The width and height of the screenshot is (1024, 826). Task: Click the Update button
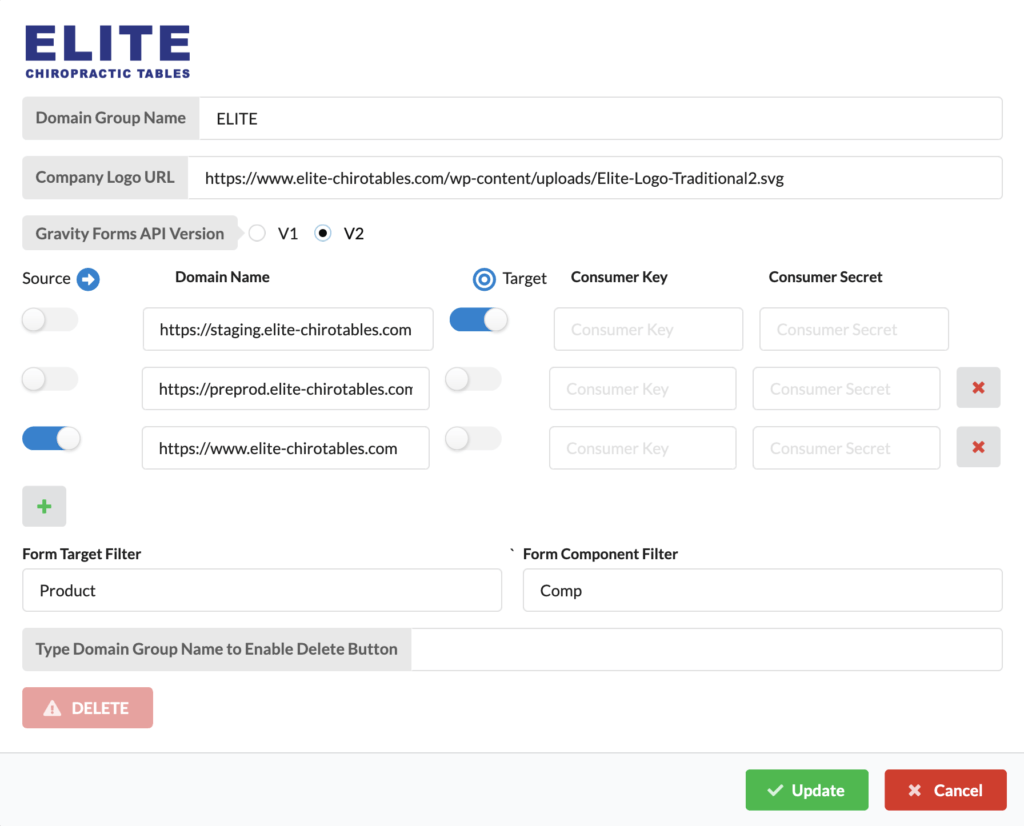coord(807,790)
